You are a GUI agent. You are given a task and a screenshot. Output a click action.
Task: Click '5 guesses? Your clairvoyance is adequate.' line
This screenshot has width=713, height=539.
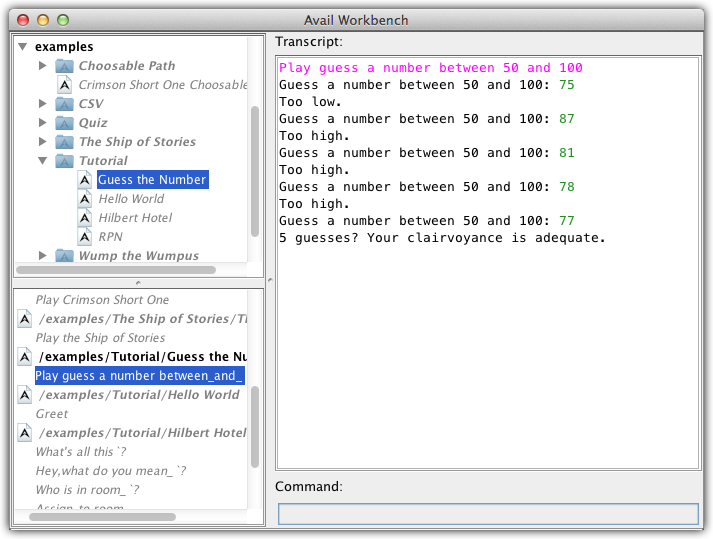click(442, 238)
